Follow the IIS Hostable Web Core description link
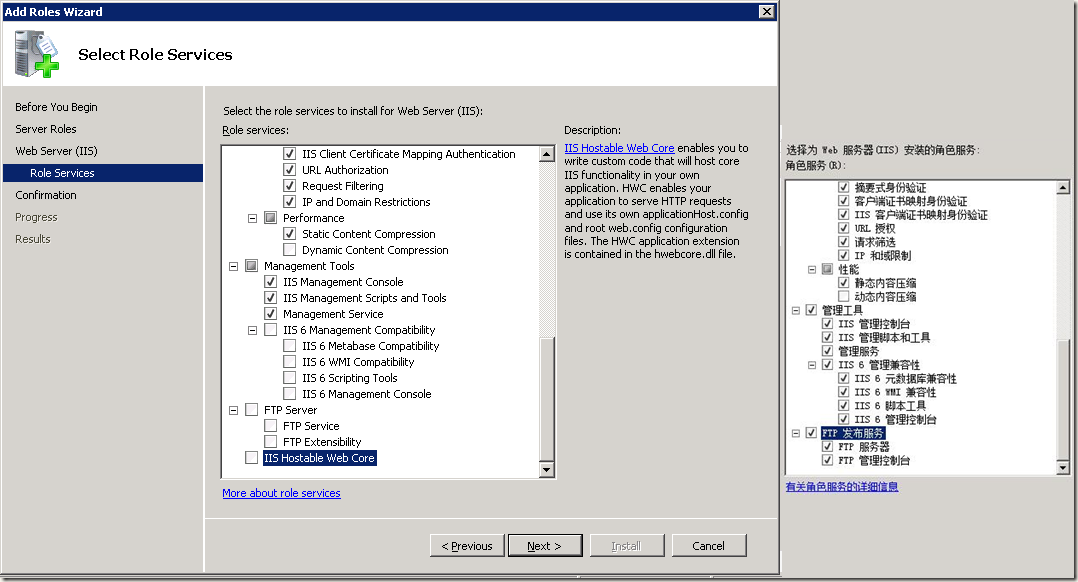This screenshot has width=1078, height=582. 619,148
